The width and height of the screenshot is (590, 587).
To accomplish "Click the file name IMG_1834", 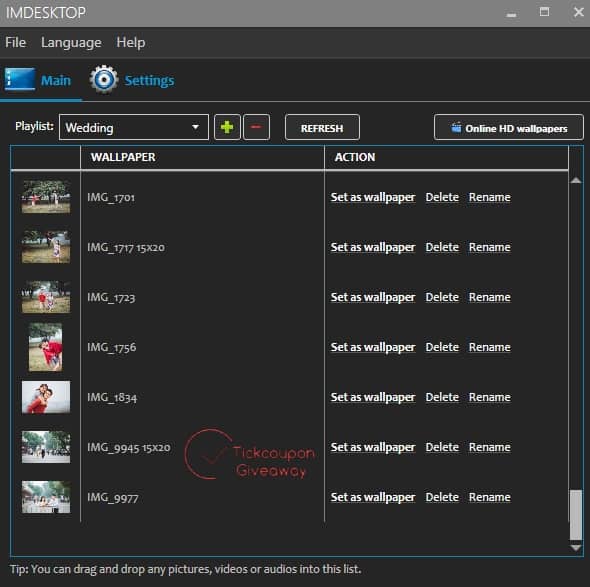I will click(112, 398).
